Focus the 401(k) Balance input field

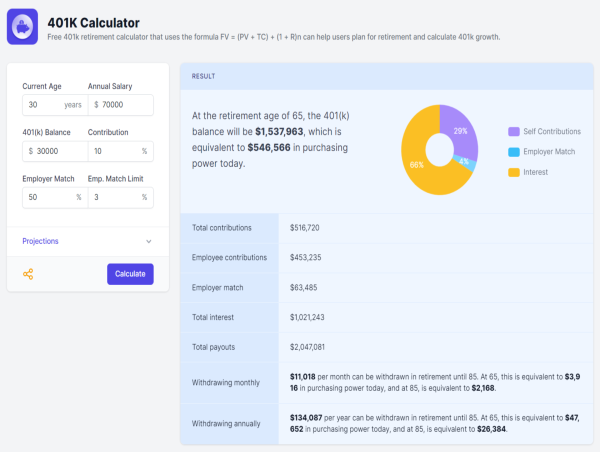coord(55,151)
